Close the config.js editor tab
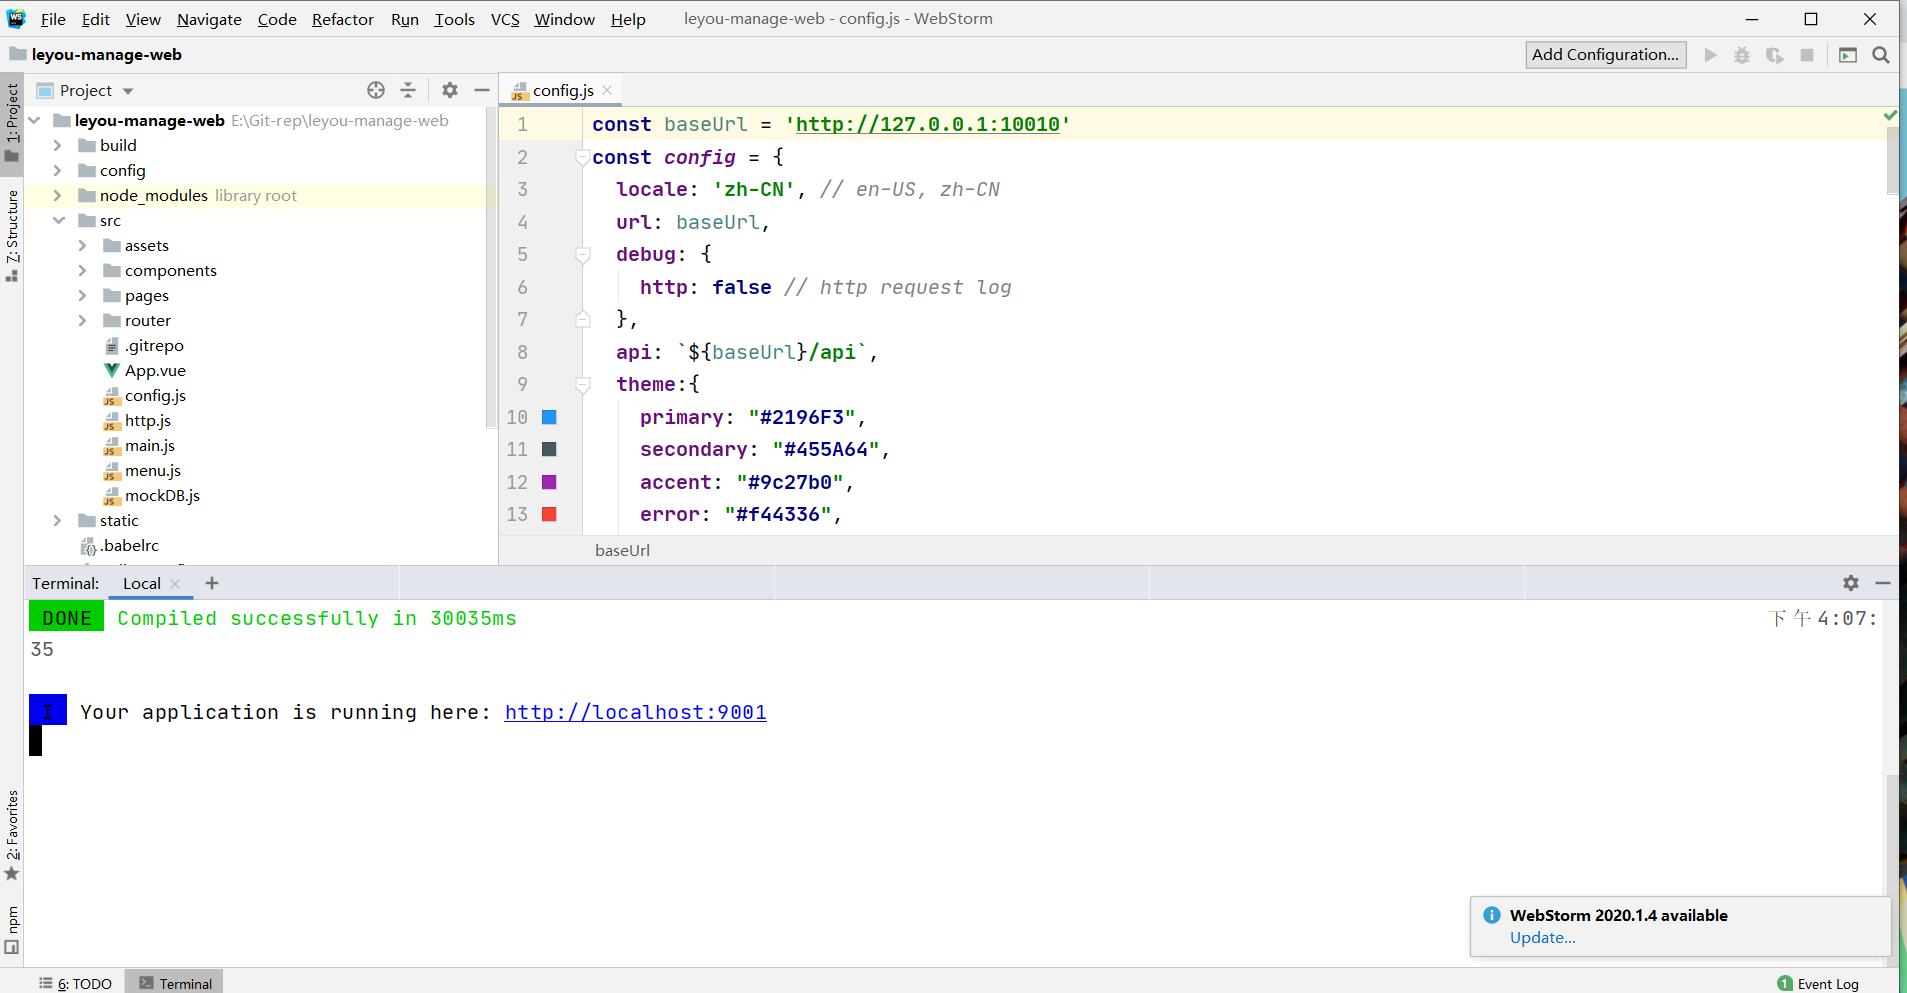This screenshot has height=993, width=1907. tap(607, 90)
